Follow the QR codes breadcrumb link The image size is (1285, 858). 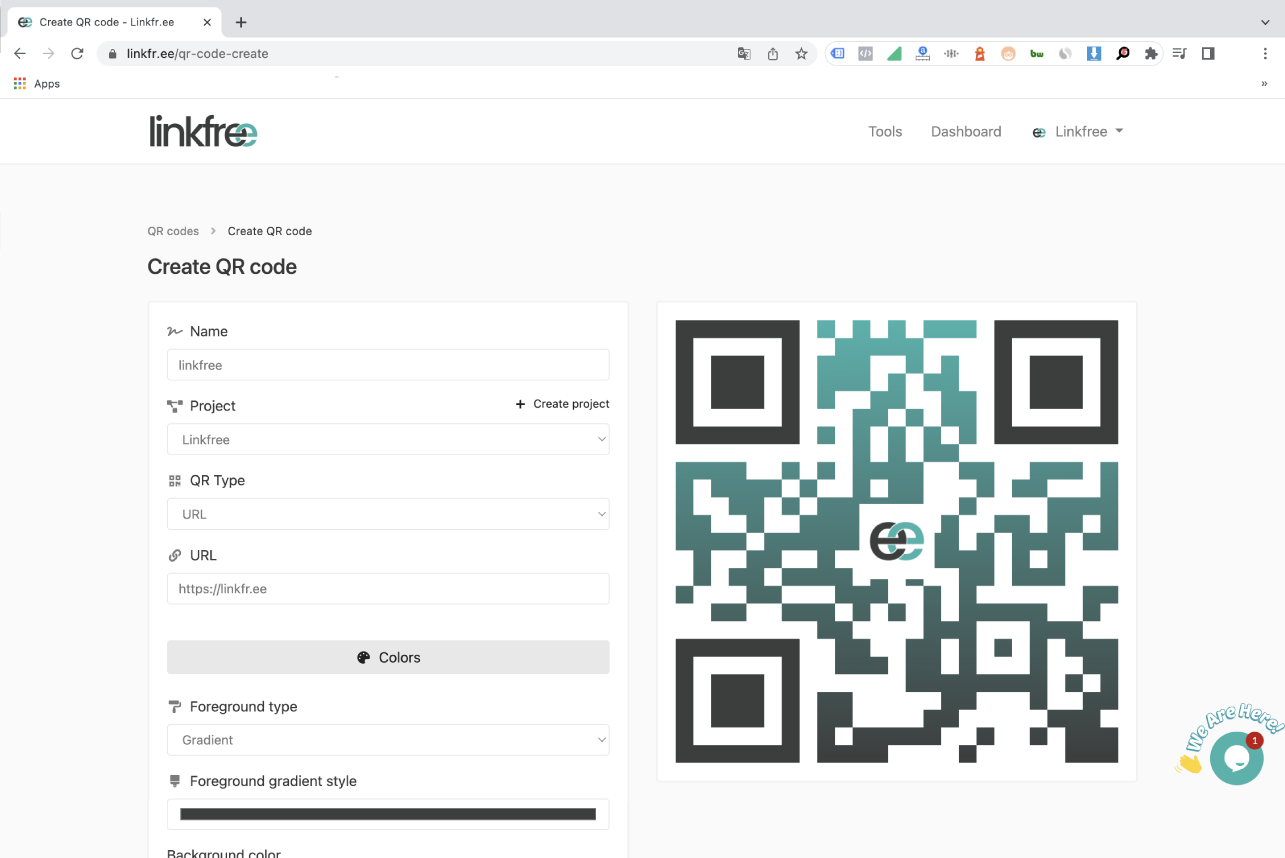coord(173,231)
